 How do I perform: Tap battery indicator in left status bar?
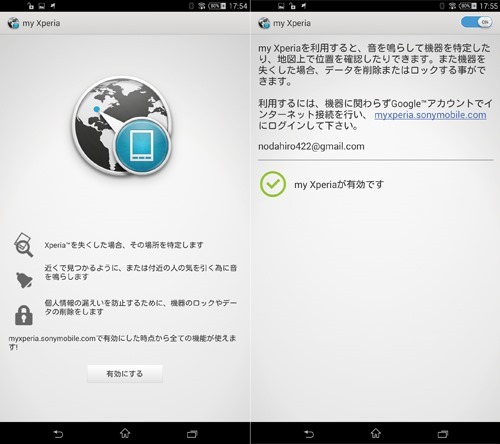coord(217,6)
